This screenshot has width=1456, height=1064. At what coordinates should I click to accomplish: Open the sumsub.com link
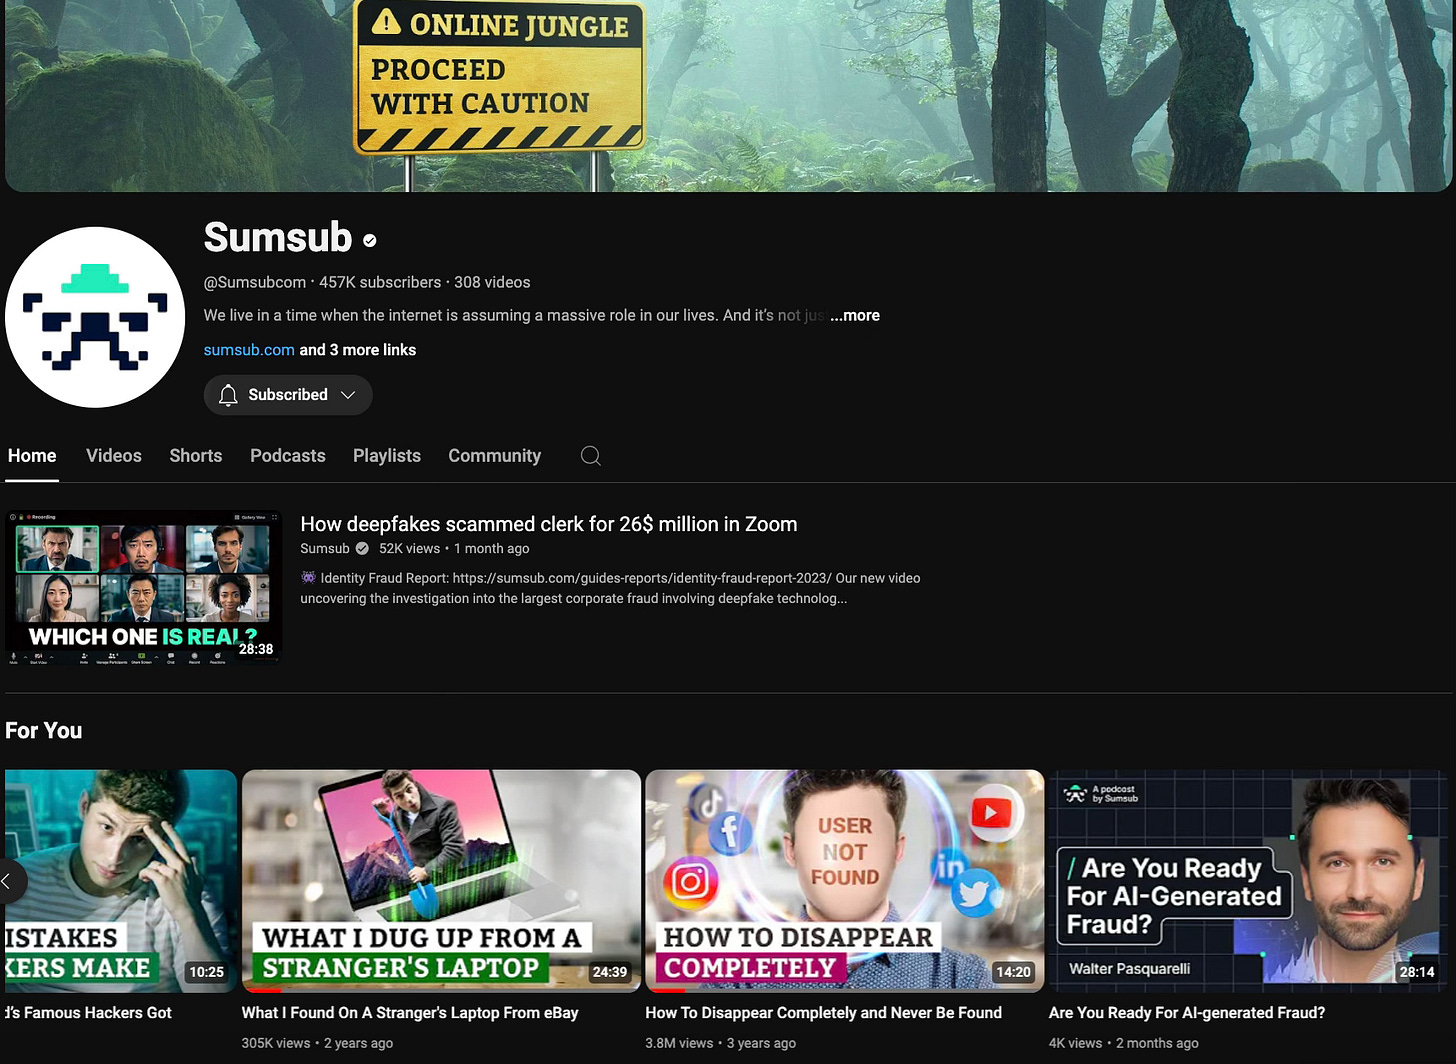pyautogui.click(x=249, y=350)
